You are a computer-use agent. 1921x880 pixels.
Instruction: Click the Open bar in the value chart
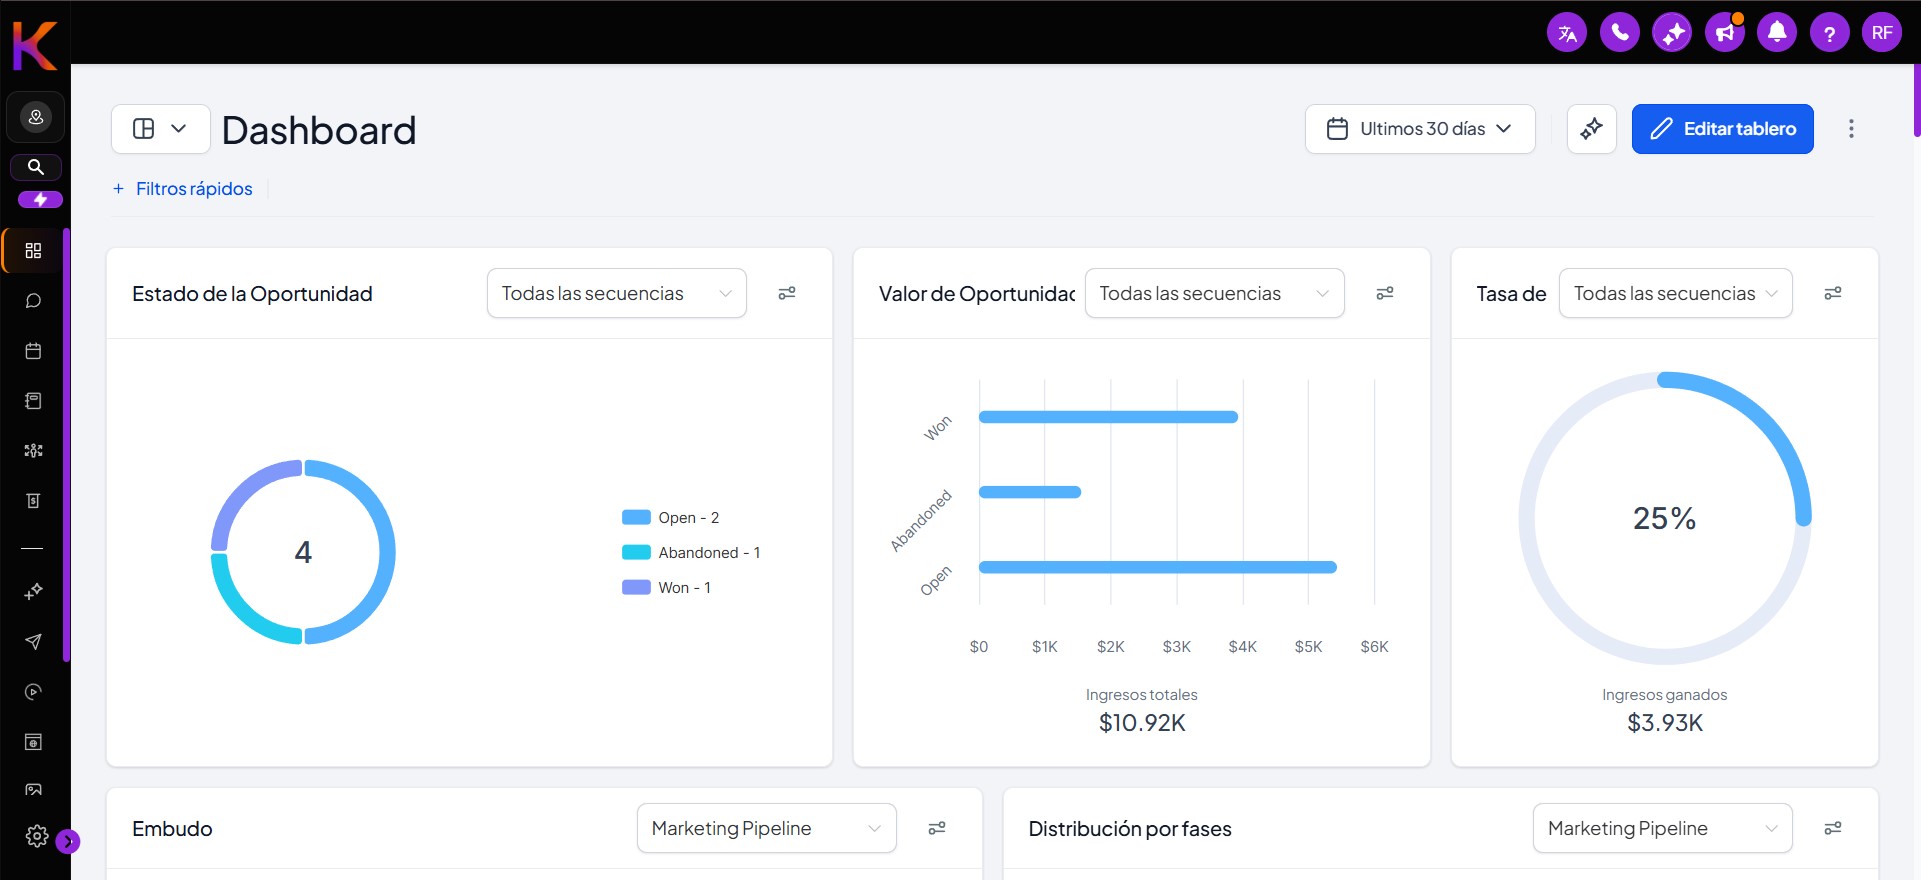coord(1158,567)
